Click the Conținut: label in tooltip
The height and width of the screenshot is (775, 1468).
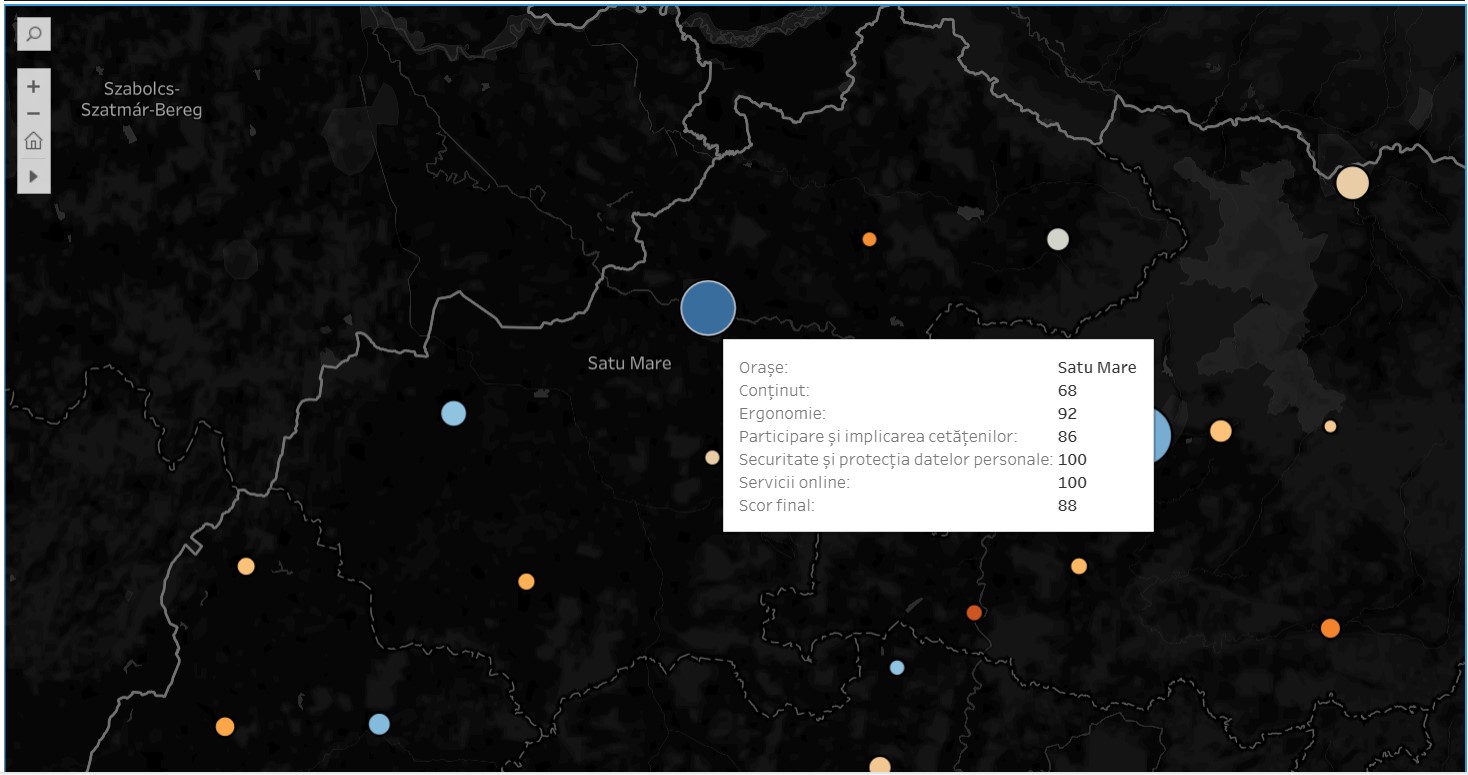tap(774, 391)
